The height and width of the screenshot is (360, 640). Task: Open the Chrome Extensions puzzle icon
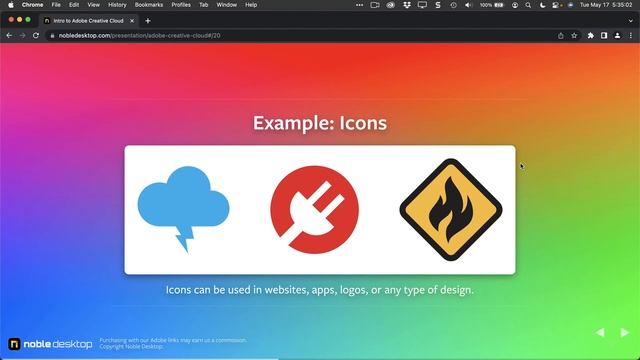(591, 36)
